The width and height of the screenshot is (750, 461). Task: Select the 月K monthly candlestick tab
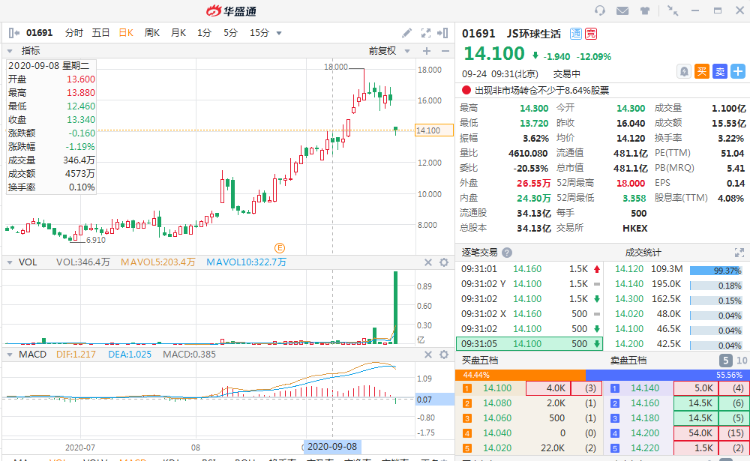[x=178, y=33]
